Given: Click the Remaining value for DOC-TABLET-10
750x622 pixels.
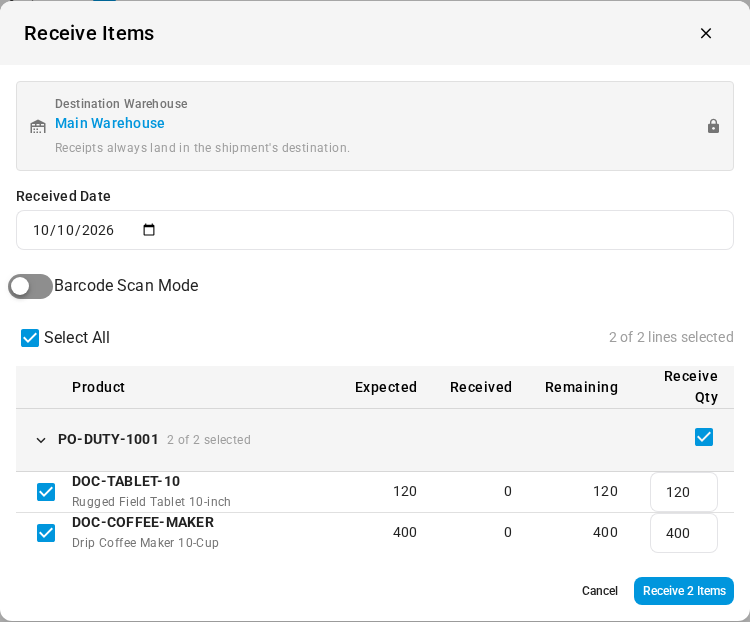Looking at the screenshot, I should pyautogui.click(x=606, y=491).
